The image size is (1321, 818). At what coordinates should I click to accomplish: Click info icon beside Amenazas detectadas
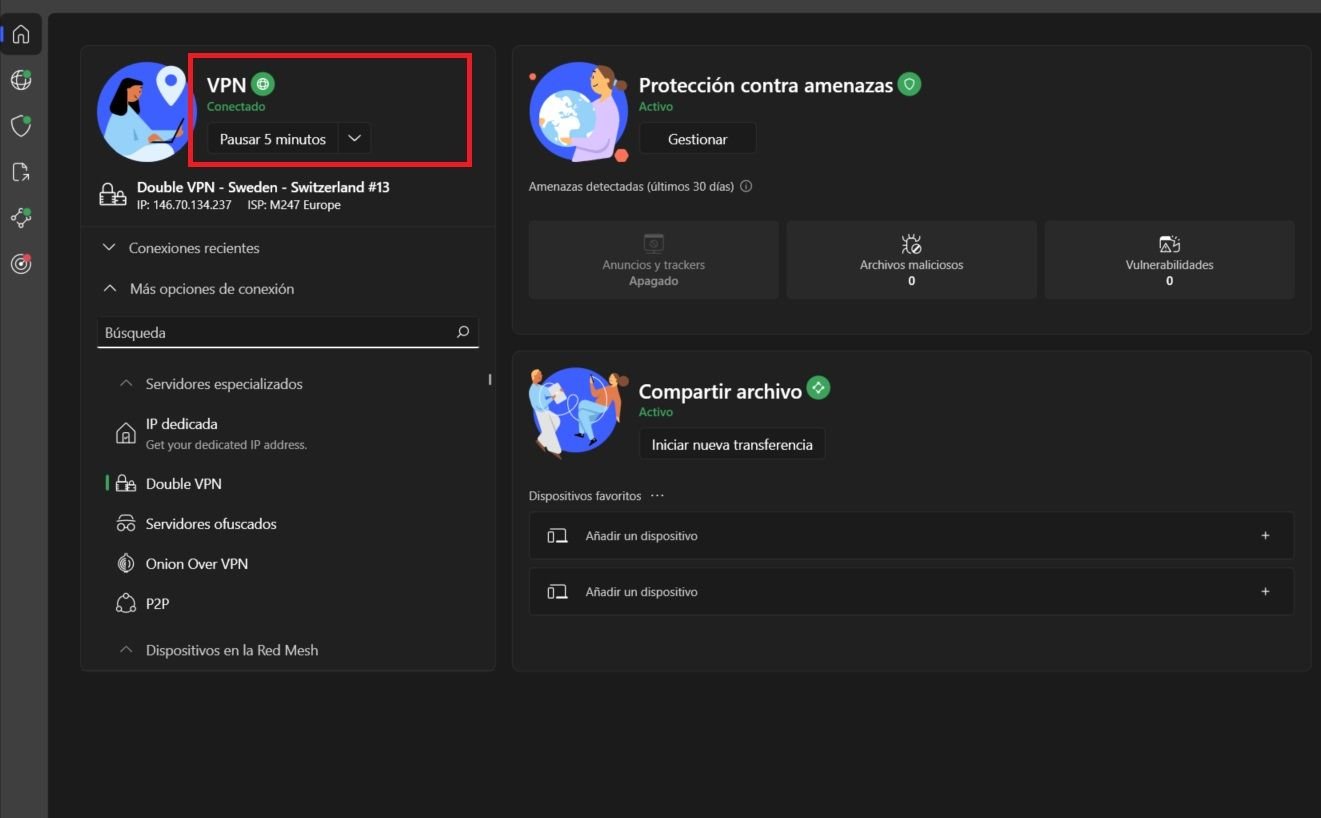tap(746, 187)
